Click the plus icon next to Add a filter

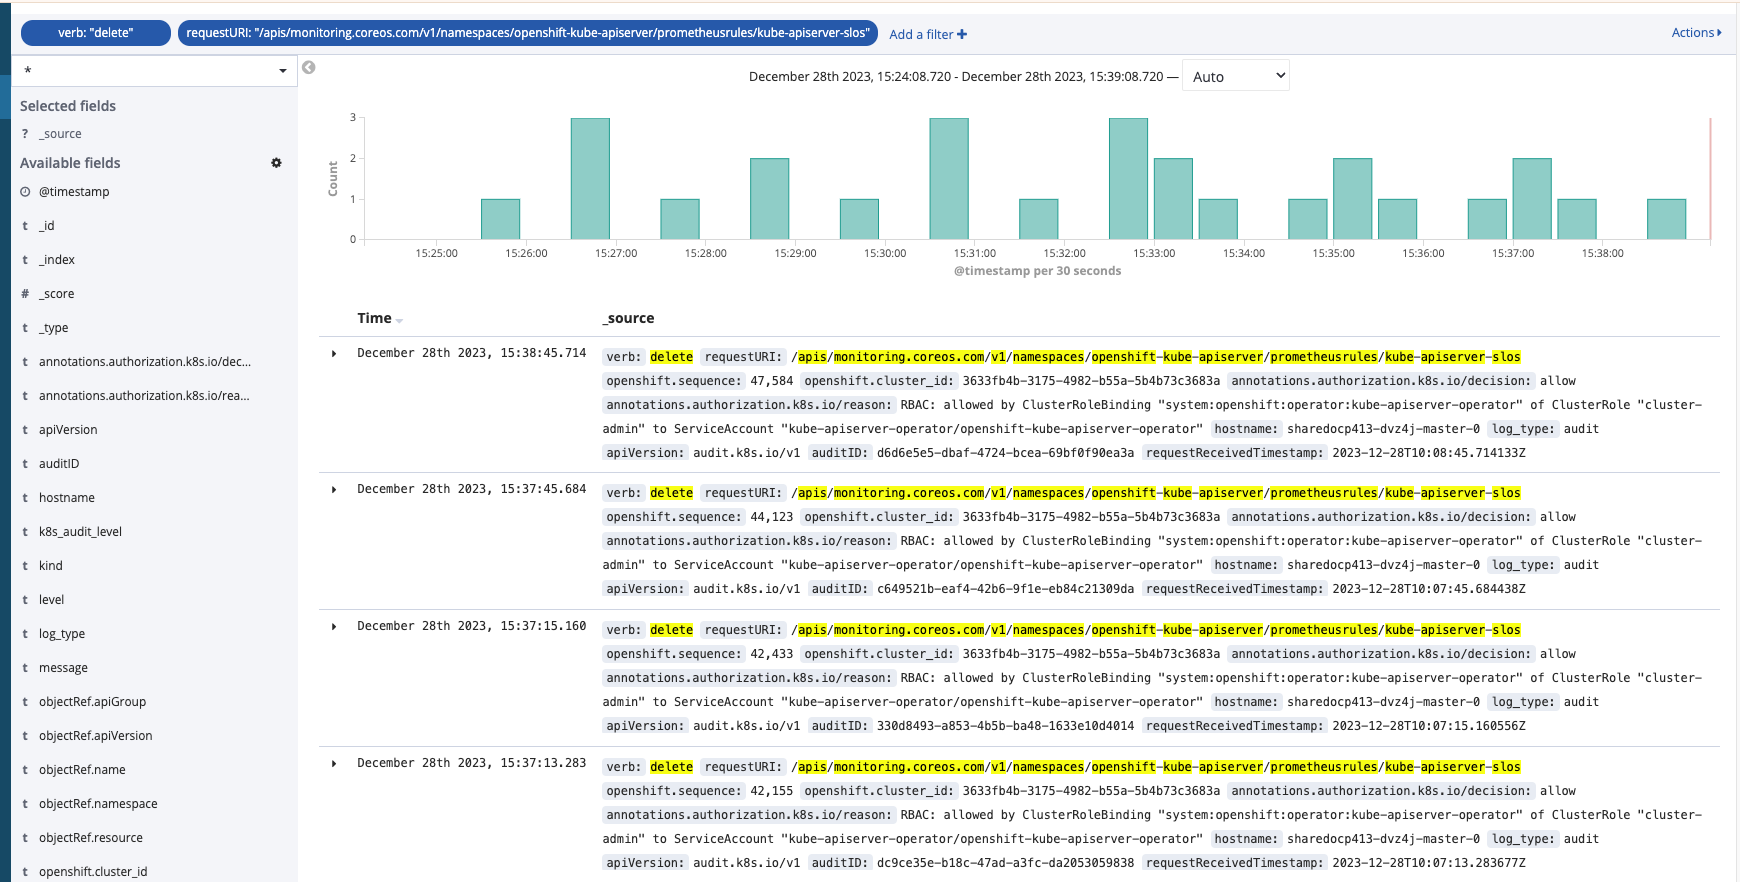962,34
